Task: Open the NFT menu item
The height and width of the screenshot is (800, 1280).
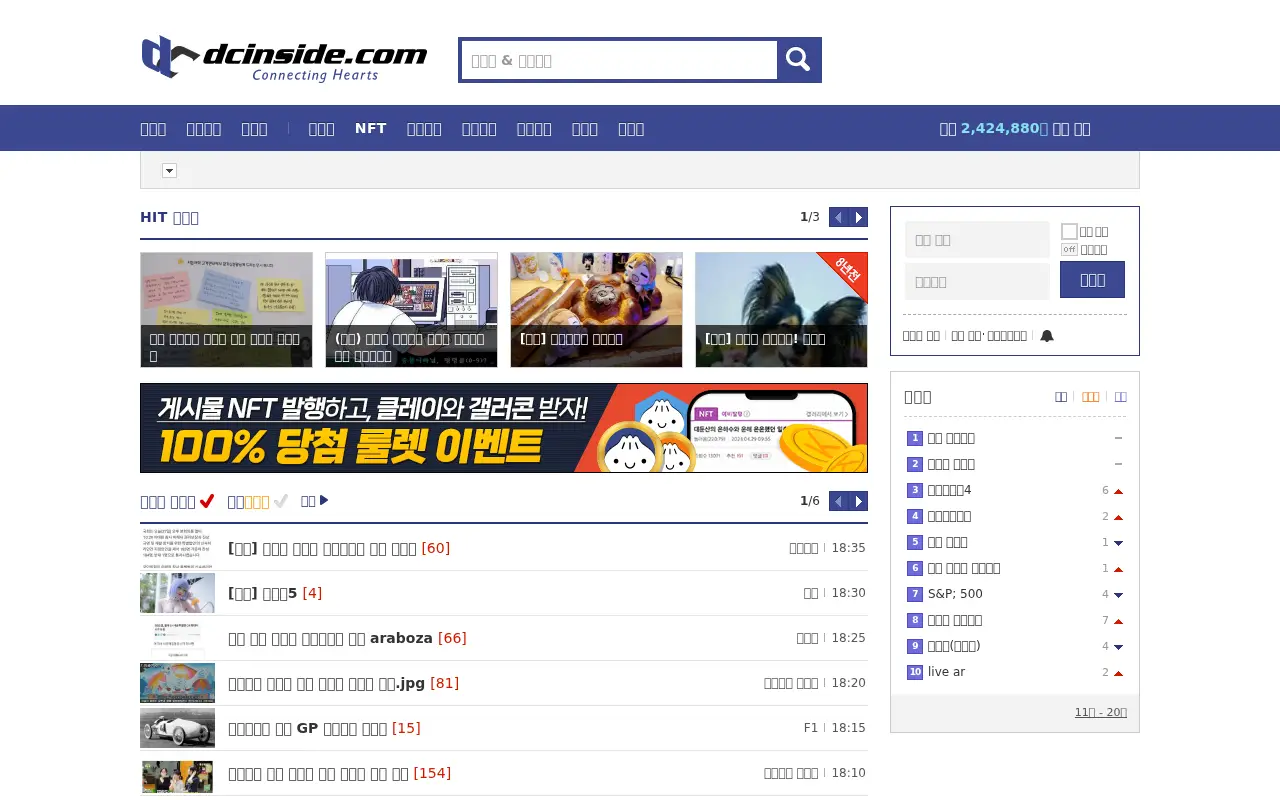Action: click(x=370, y=128)
